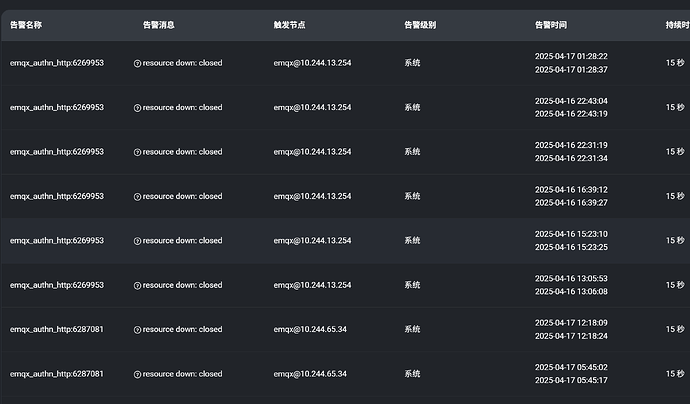Click 'resource down: closed' in the 22:43:04 row
Screen dimensions: 690x404
pyautogui.click(x=183, y=107)
